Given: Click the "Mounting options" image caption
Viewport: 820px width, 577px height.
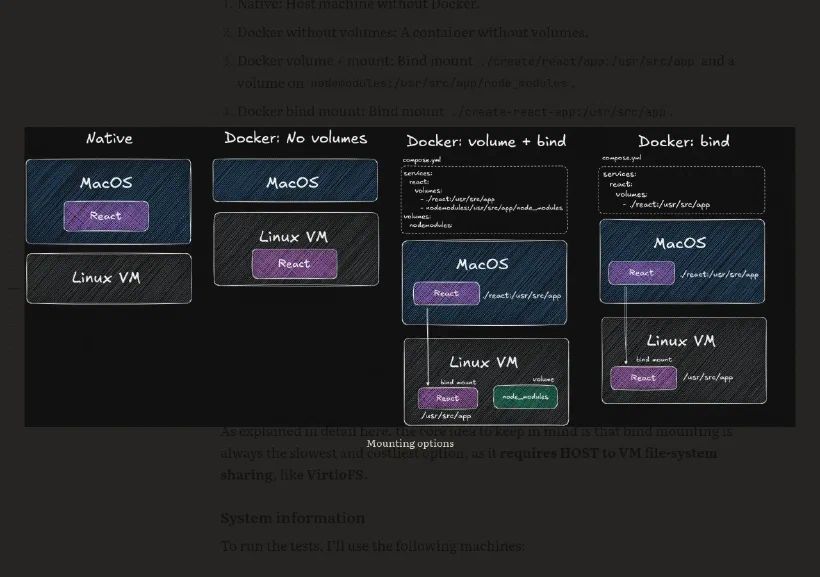Looking at the screenshot, I should 410,444.
